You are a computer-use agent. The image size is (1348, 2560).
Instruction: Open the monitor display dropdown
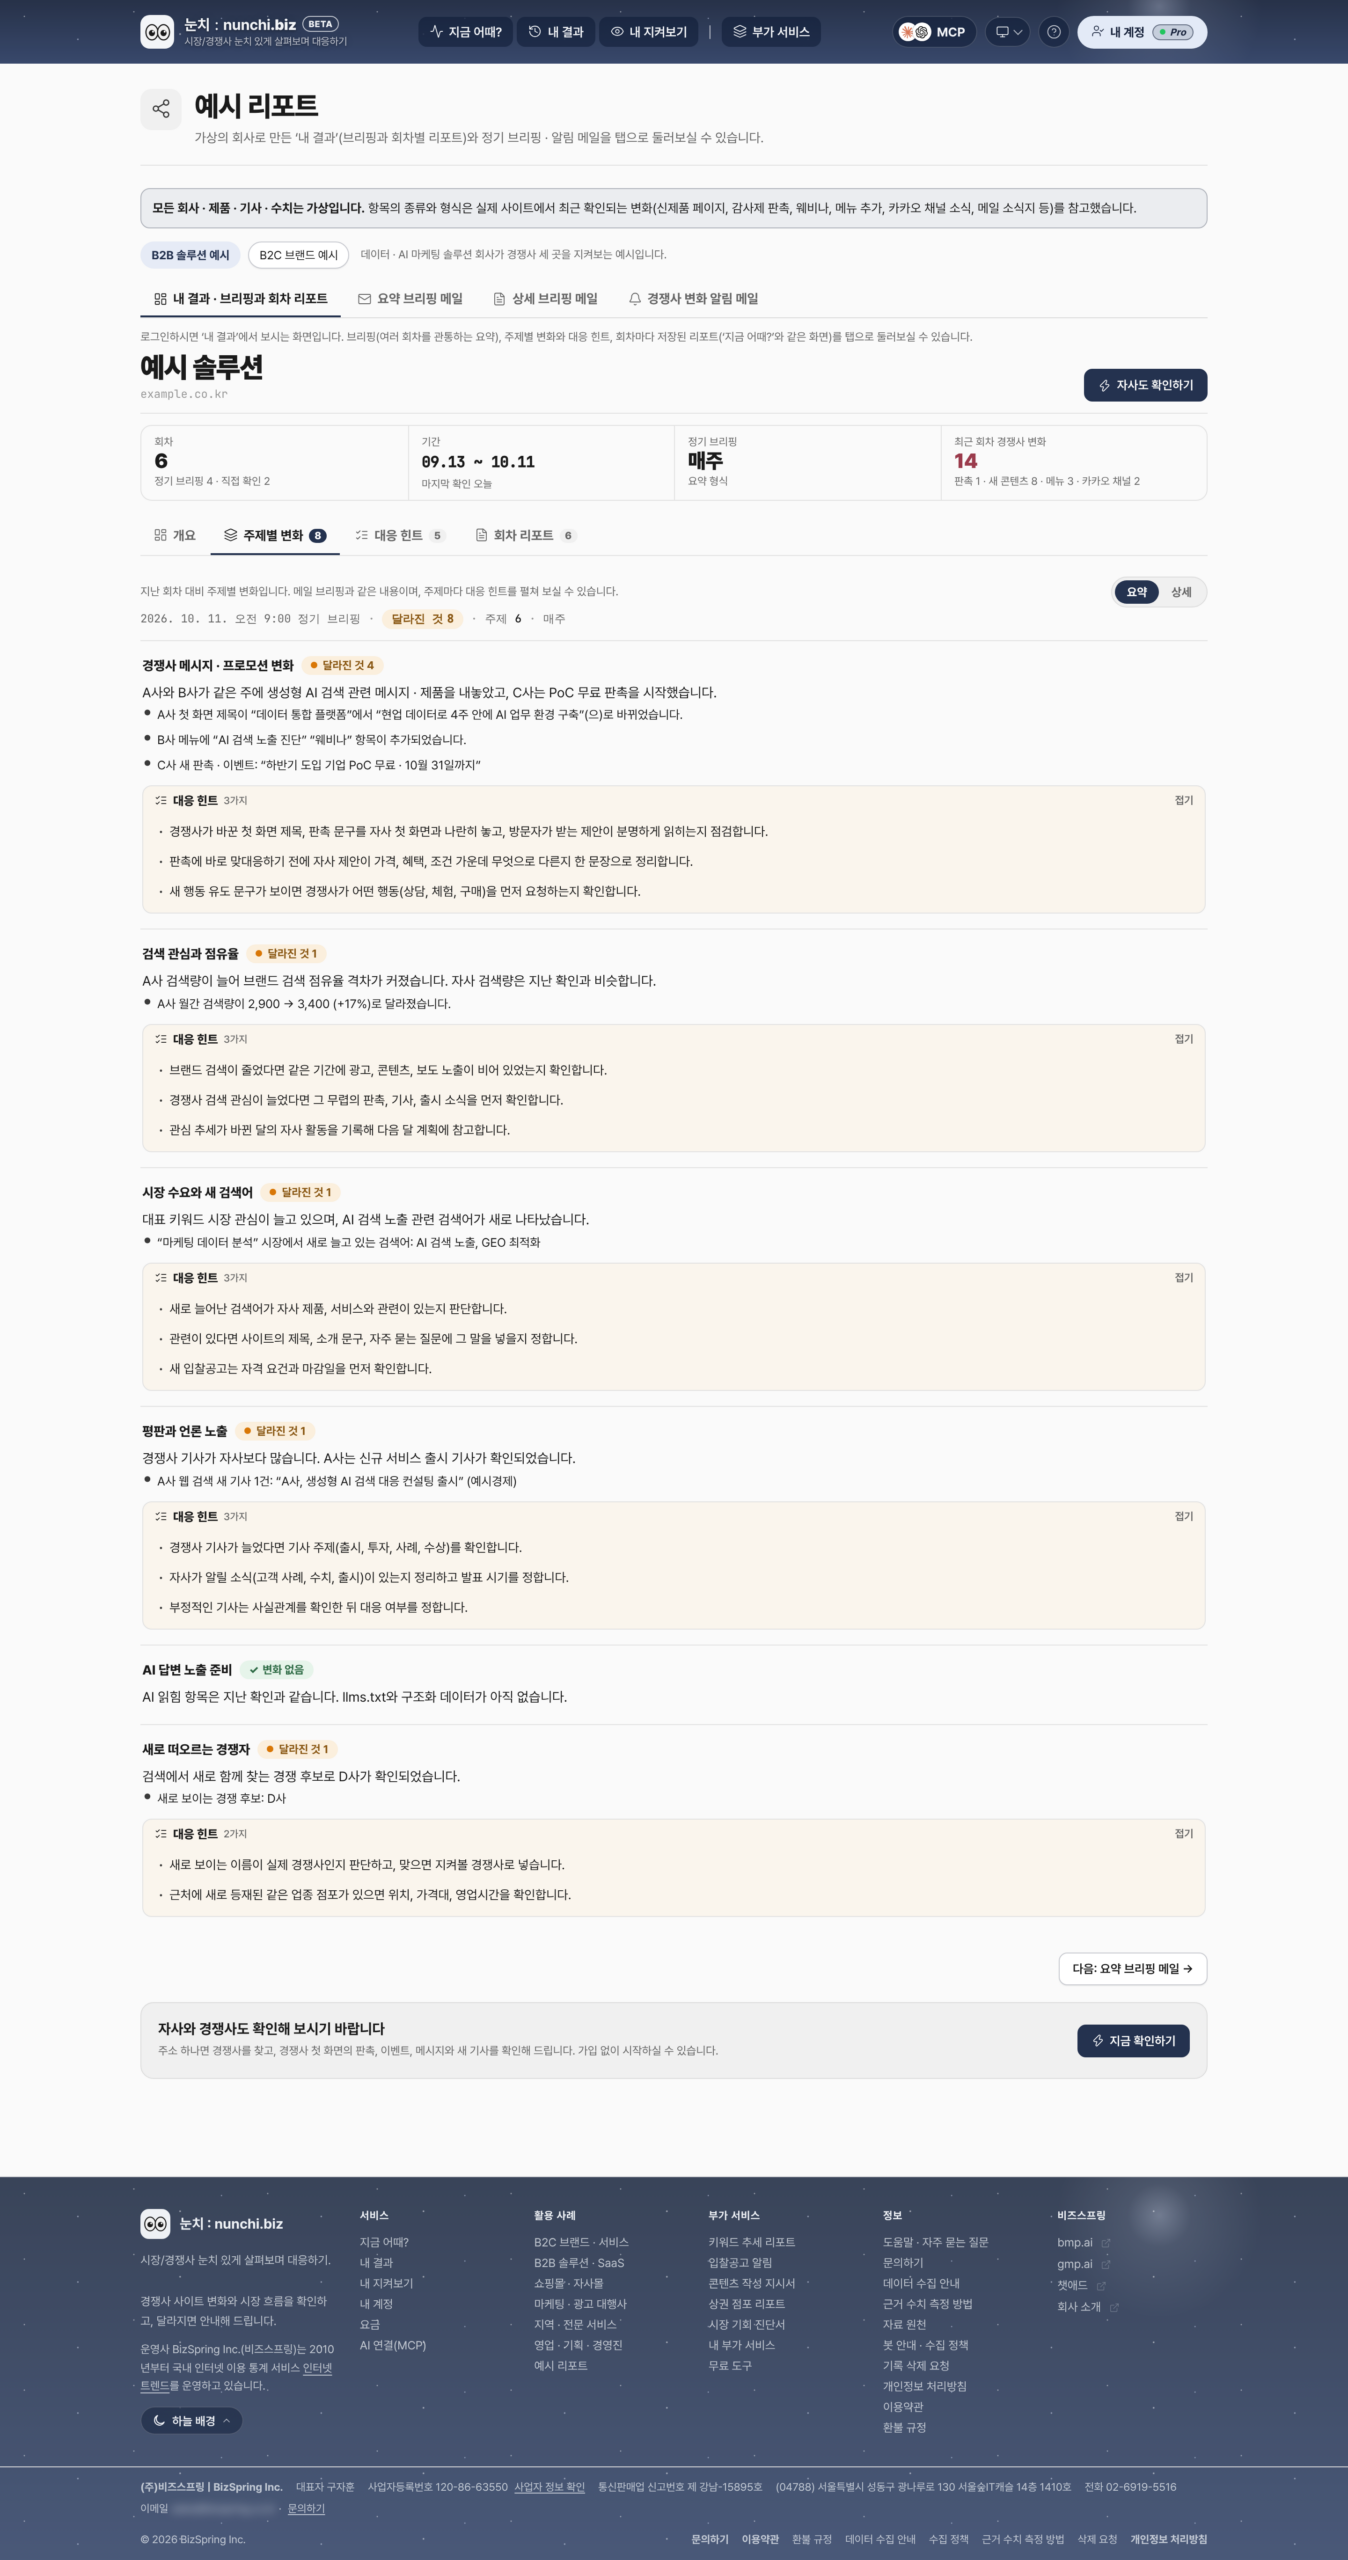[x=1007, y=32]
